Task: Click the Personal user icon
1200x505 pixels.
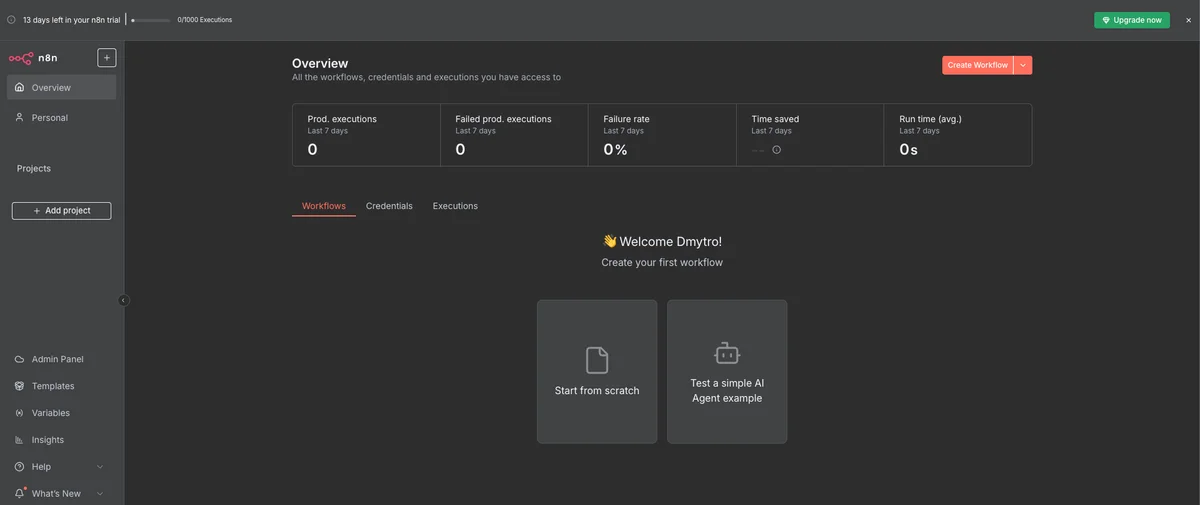Action: pyautogui.click(x=20, y=118)
